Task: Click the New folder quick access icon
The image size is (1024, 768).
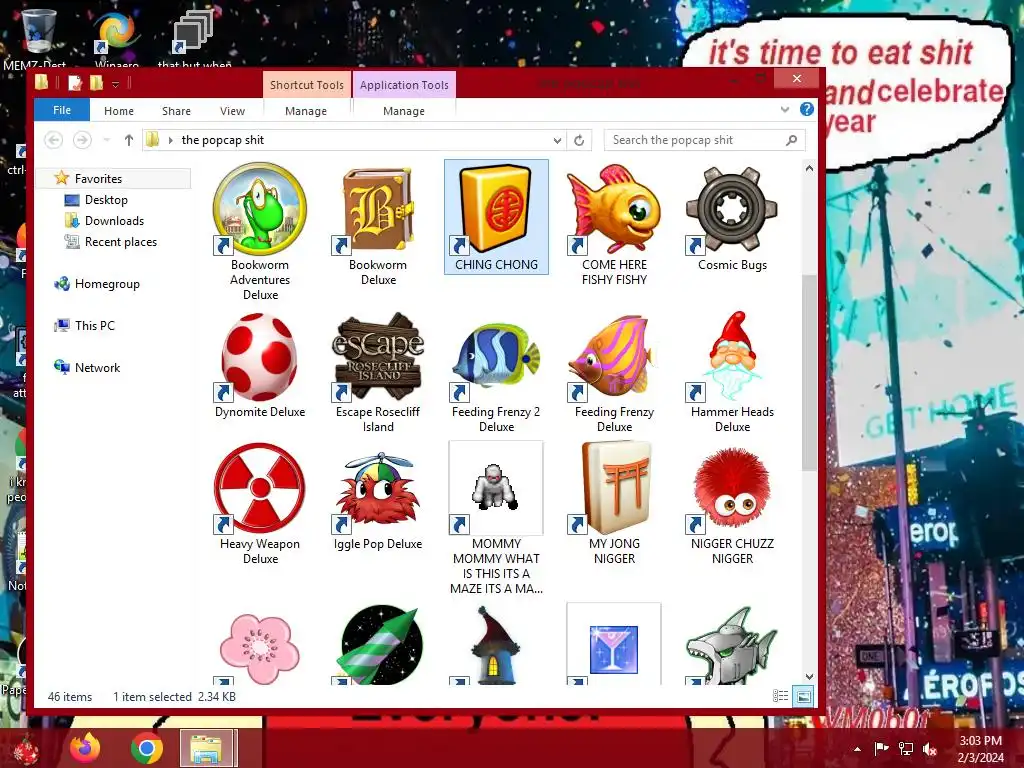Action: click(x=97, y=83)
